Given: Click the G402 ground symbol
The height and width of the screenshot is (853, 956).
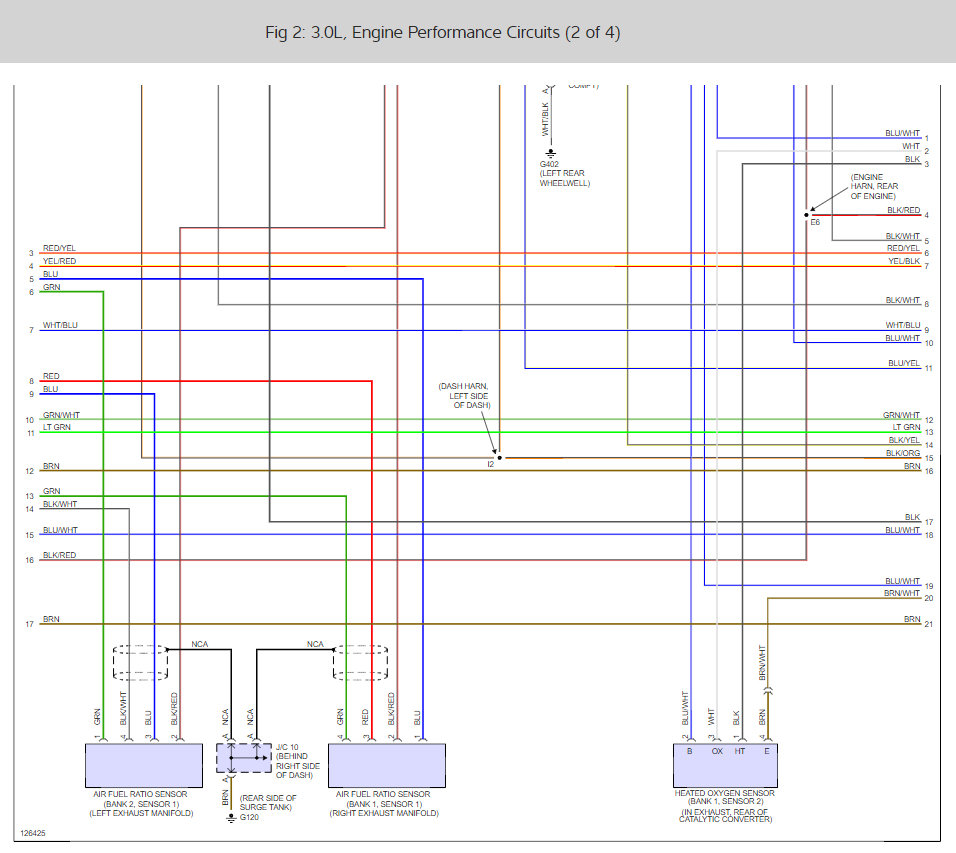Looking at the screenshot, I should click(551, 153).
